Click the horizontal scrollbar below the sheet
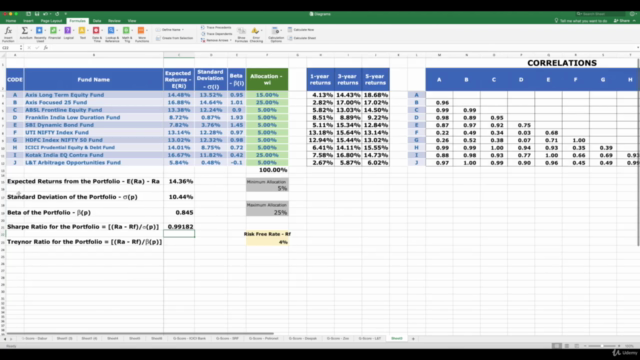 140,333
